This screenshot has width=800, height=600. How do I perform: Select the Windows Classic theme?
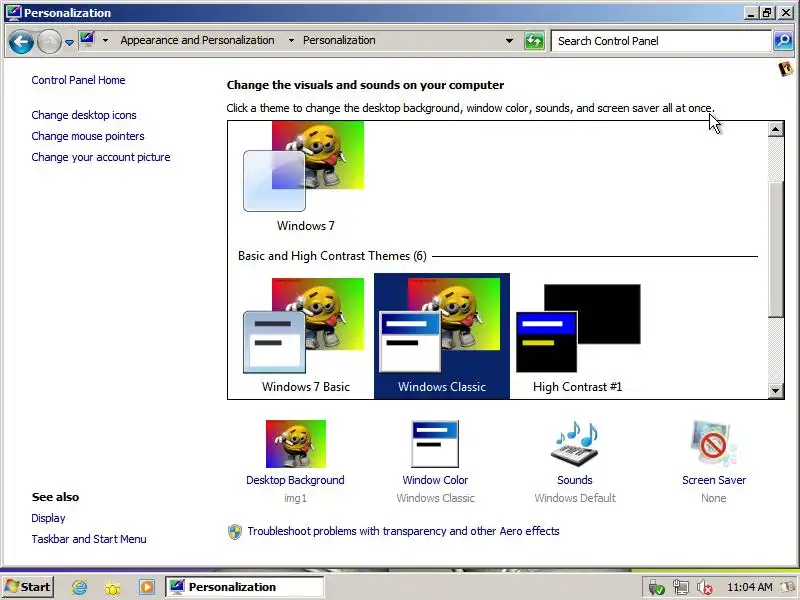click(442, 335)
